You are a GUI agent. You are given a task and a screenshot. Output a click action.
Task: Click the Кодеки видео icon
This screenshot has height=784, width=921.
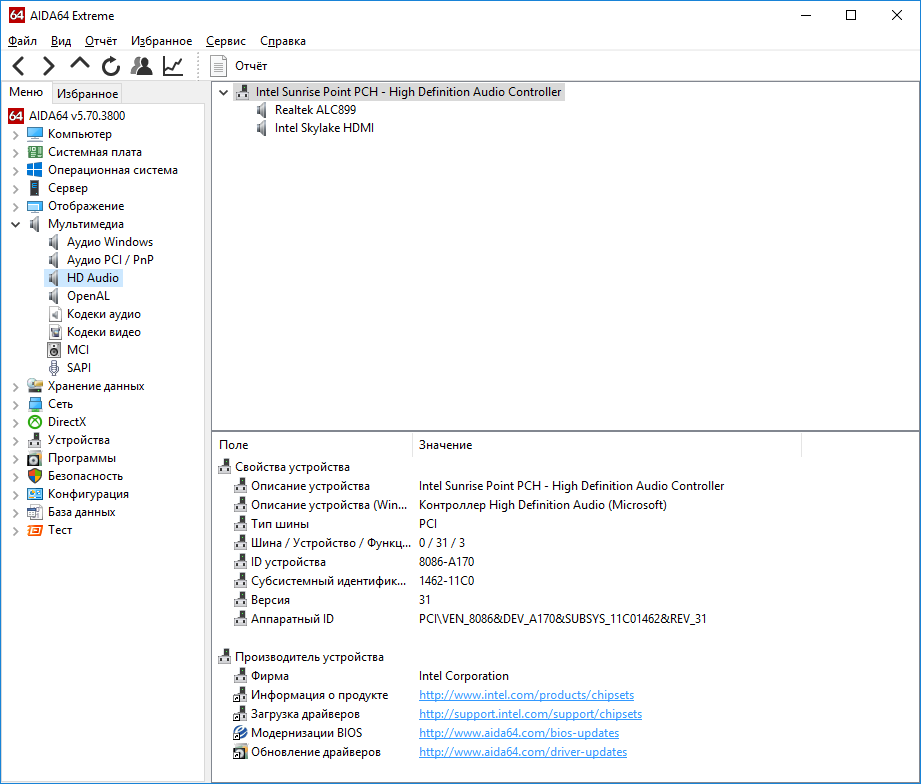(x=54, y=332)
